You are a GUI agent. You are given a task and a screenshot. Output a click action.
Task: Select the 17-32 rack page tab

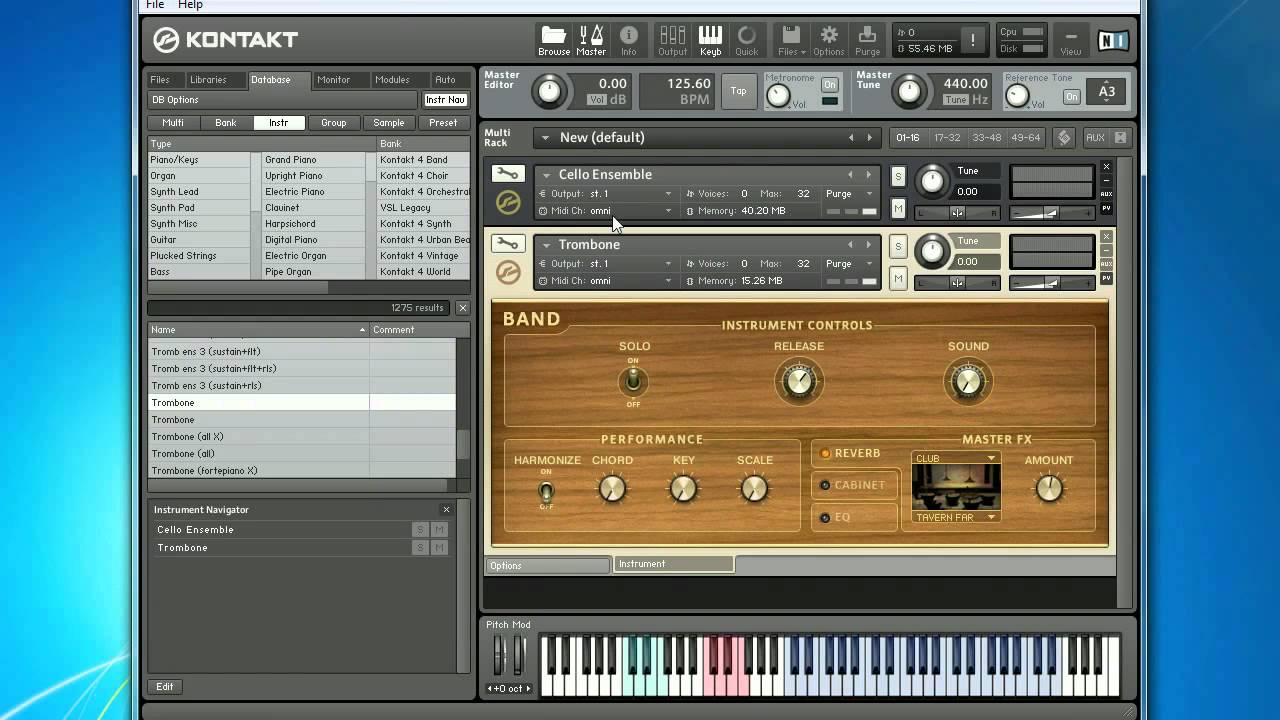(x=946, y=138)
